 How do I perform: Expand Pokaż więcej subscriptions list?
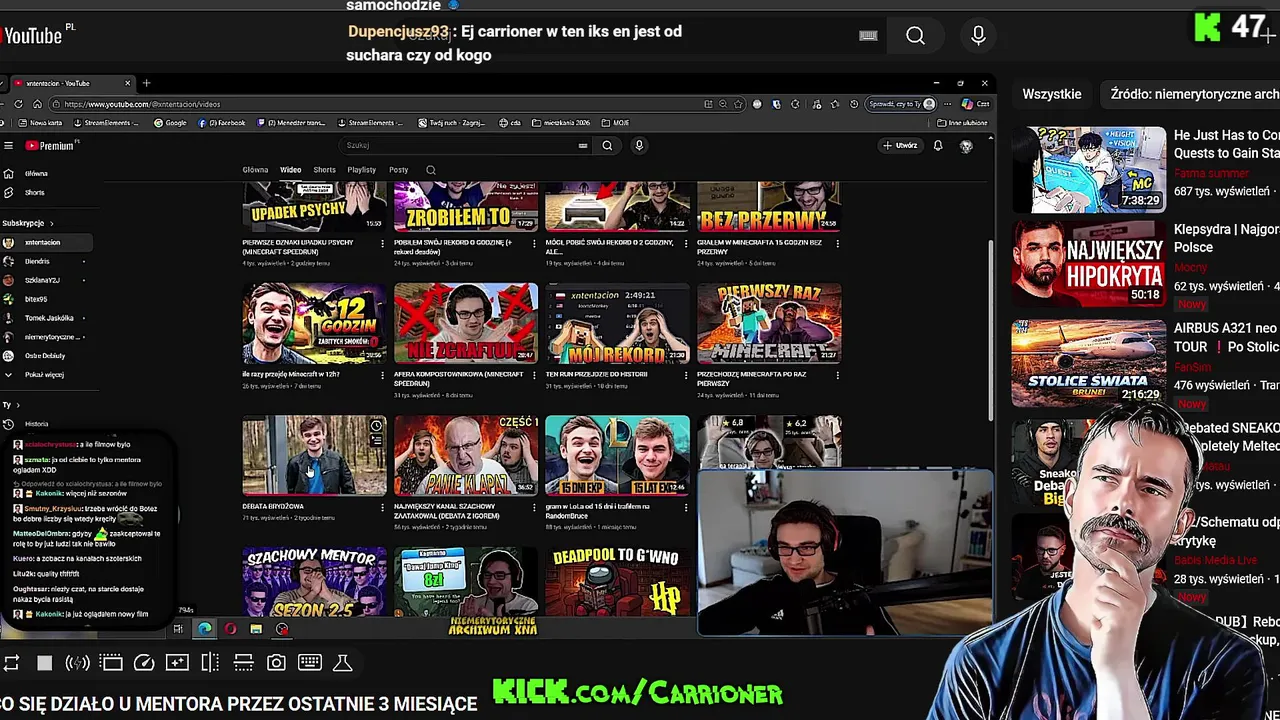pyautogui.click(x=44, y=375)
